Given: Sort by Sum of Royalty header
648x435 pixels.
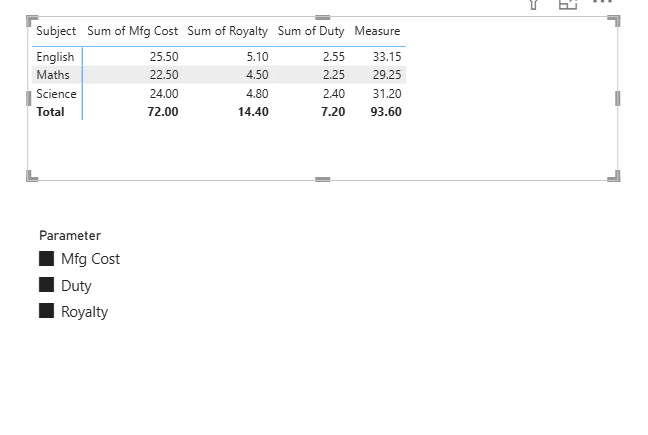Looking at the screenshot, I should click(x=228, y=31).
